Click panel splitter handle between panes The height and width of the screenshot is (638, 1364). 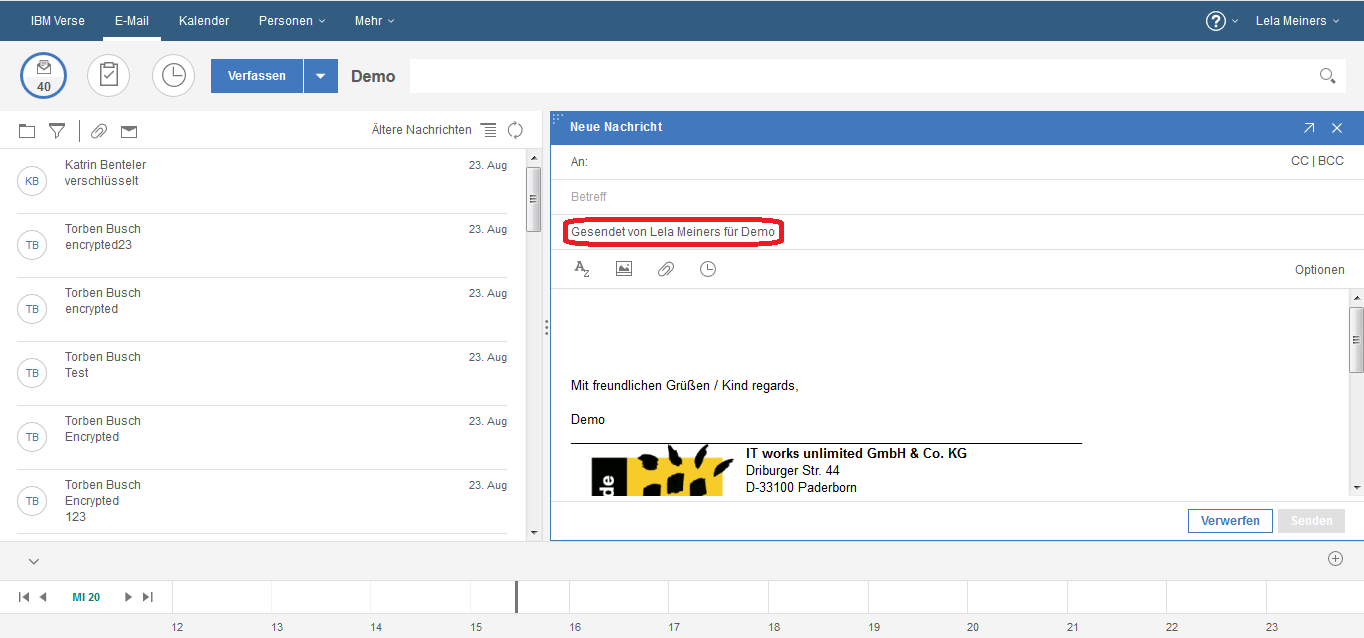pyautogui.click(x=546, y=327)
